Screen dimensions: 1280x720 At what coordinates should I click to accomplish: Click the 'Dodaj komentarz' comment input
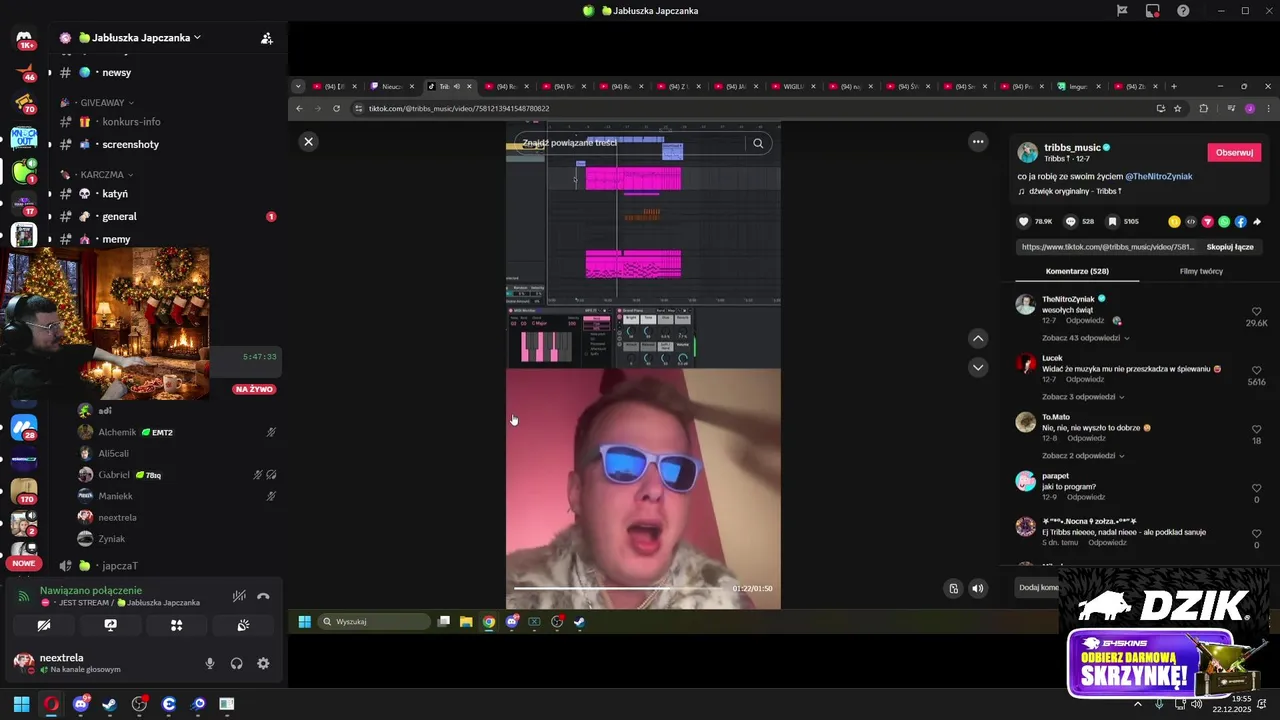click(x=1038, y=588)
